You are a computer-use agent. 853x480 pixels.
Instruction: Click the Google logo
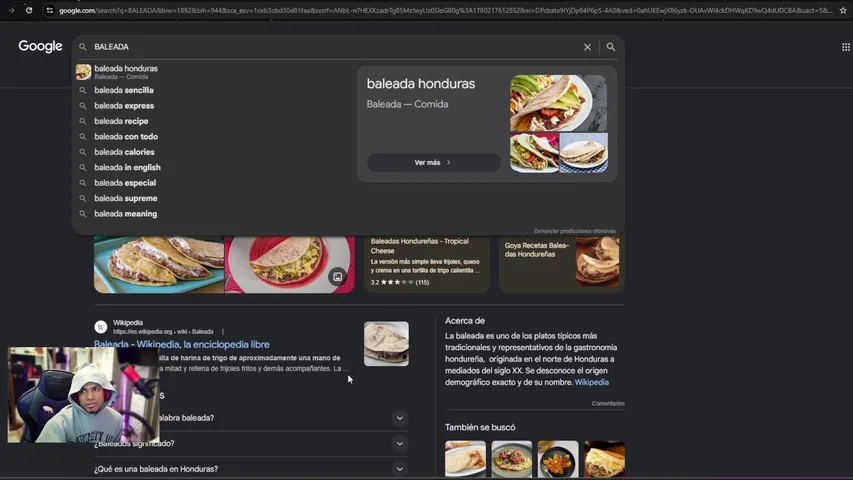pos(40,46)
